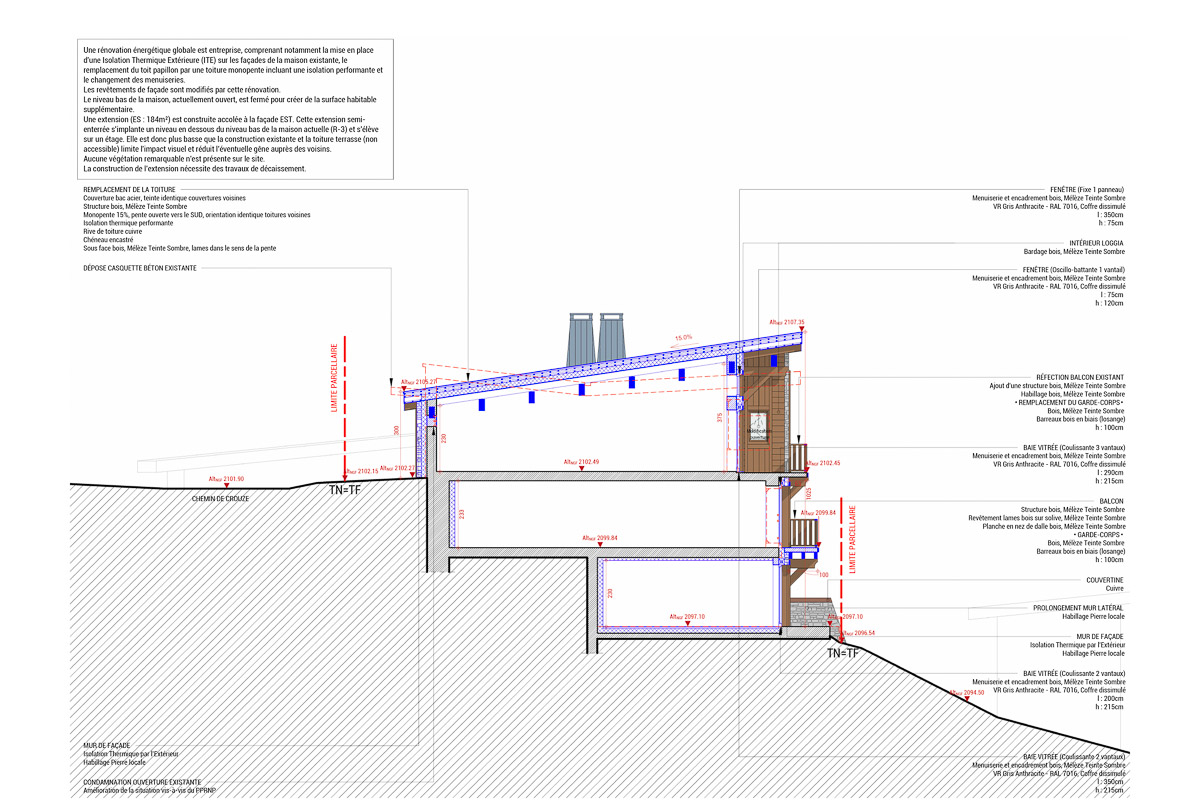Select the altitude label 2107.35
This screenshot has width=1200, height=800.
coord(787,322)
